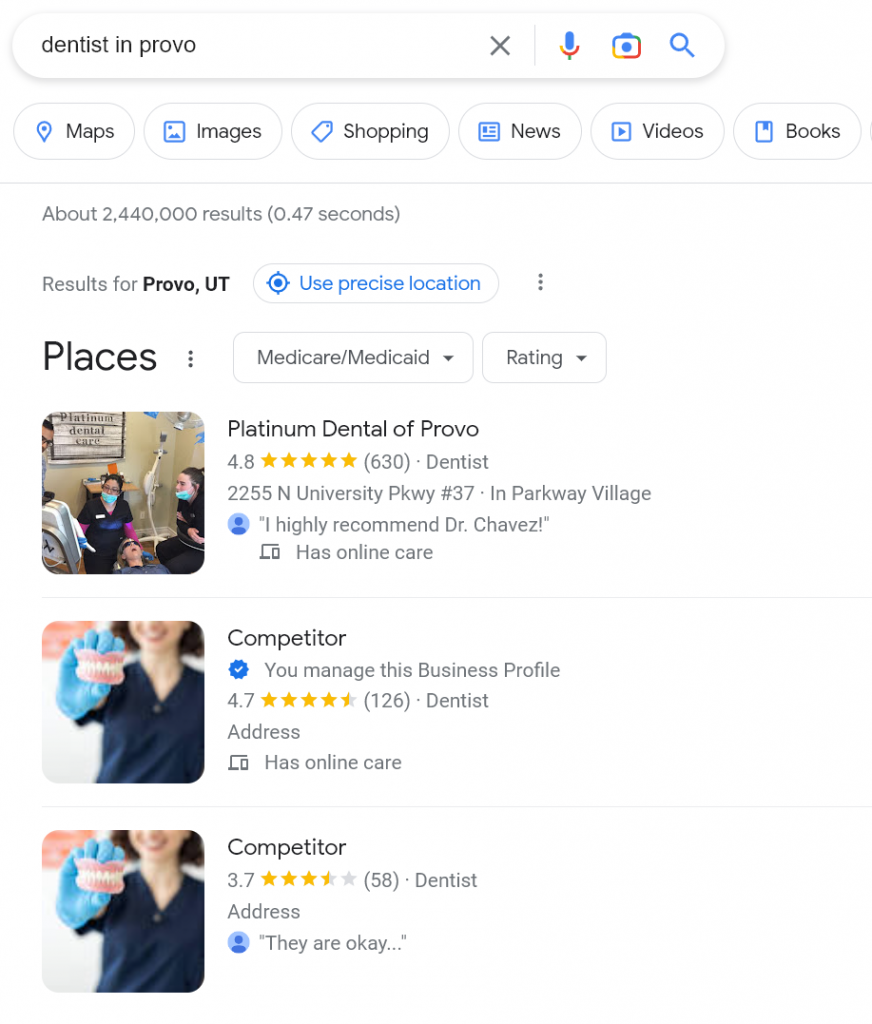Click the thumbnail of the 3.7 rated Competitor
The width and height of the screenshot is (872, 1024).
pos(123,911)
